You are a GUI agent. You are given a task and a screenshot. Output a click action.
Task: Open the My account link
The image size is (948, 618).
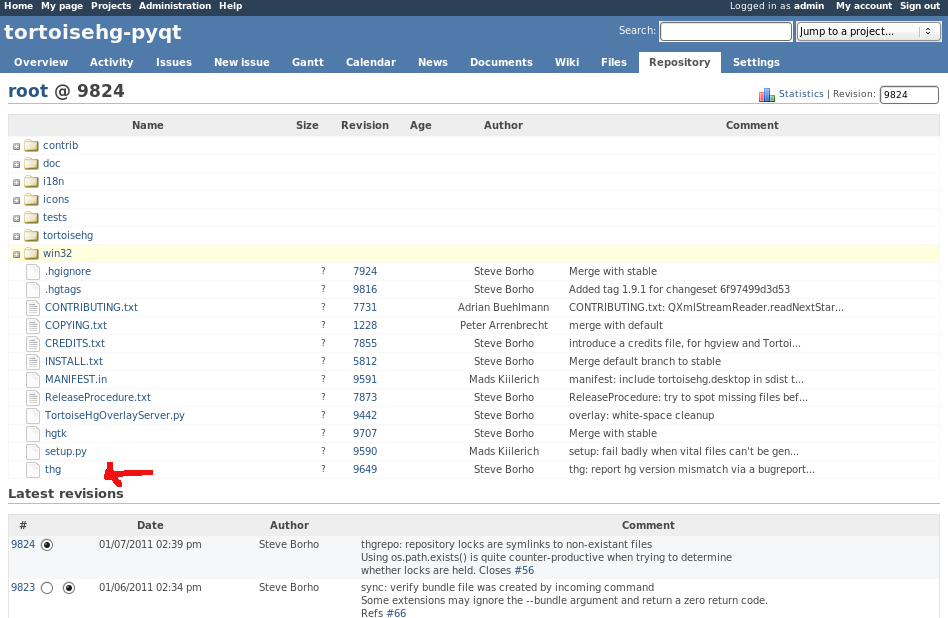pyautogui.click(x=864, y=6)
